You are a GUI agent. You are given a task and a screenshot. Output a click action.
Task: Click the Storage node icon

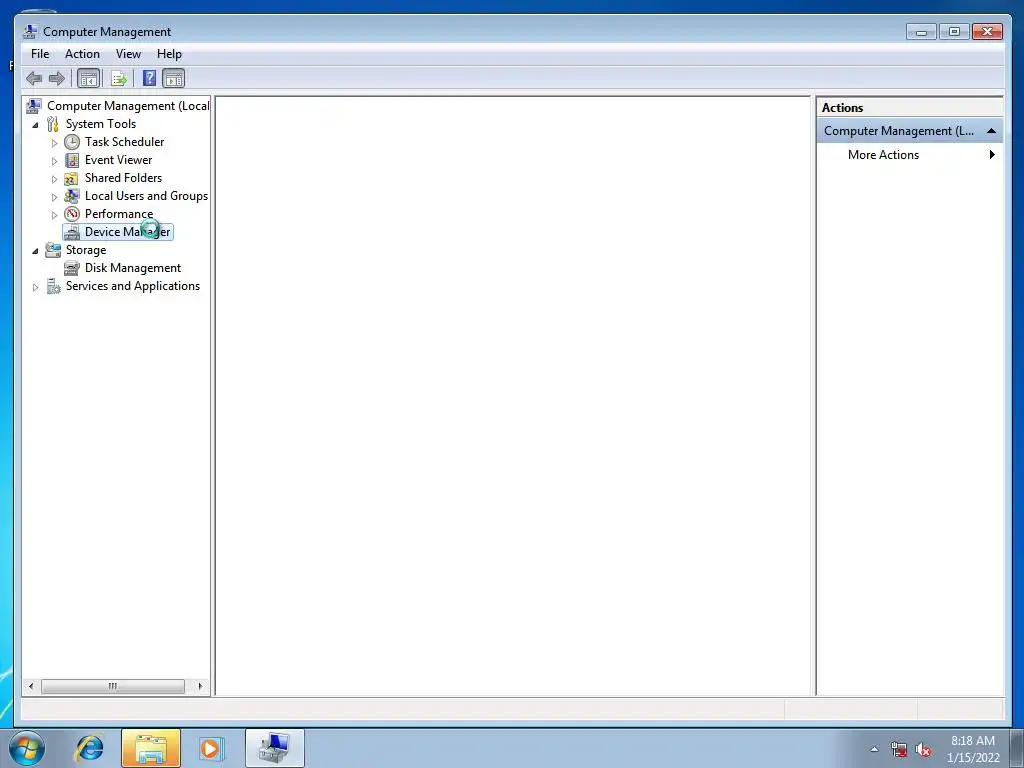pyautogui.click(x=53, y=250)
